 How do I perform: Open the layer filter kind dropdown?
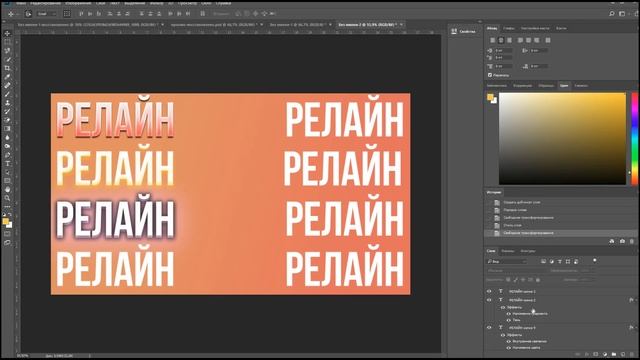coord(507,261)
